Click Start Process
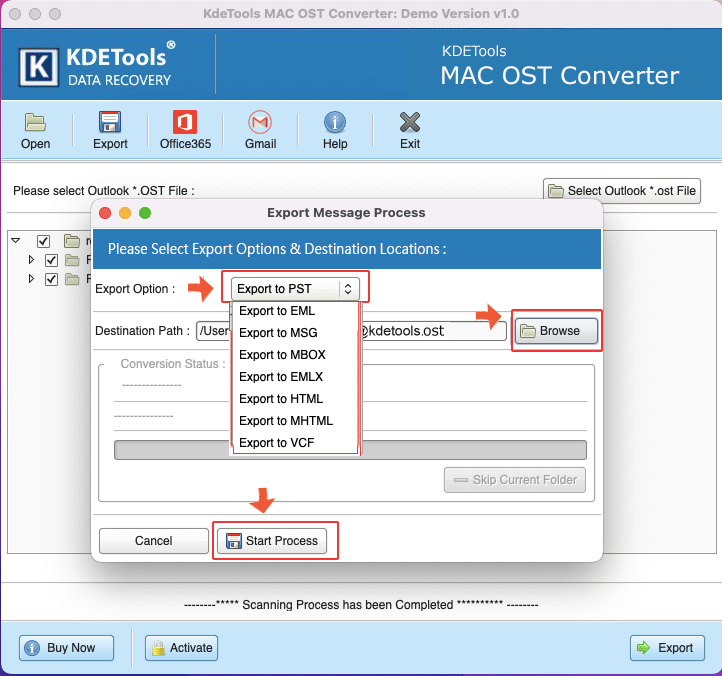The height and width of the screenshot is (676, 722). pos(272,541)
